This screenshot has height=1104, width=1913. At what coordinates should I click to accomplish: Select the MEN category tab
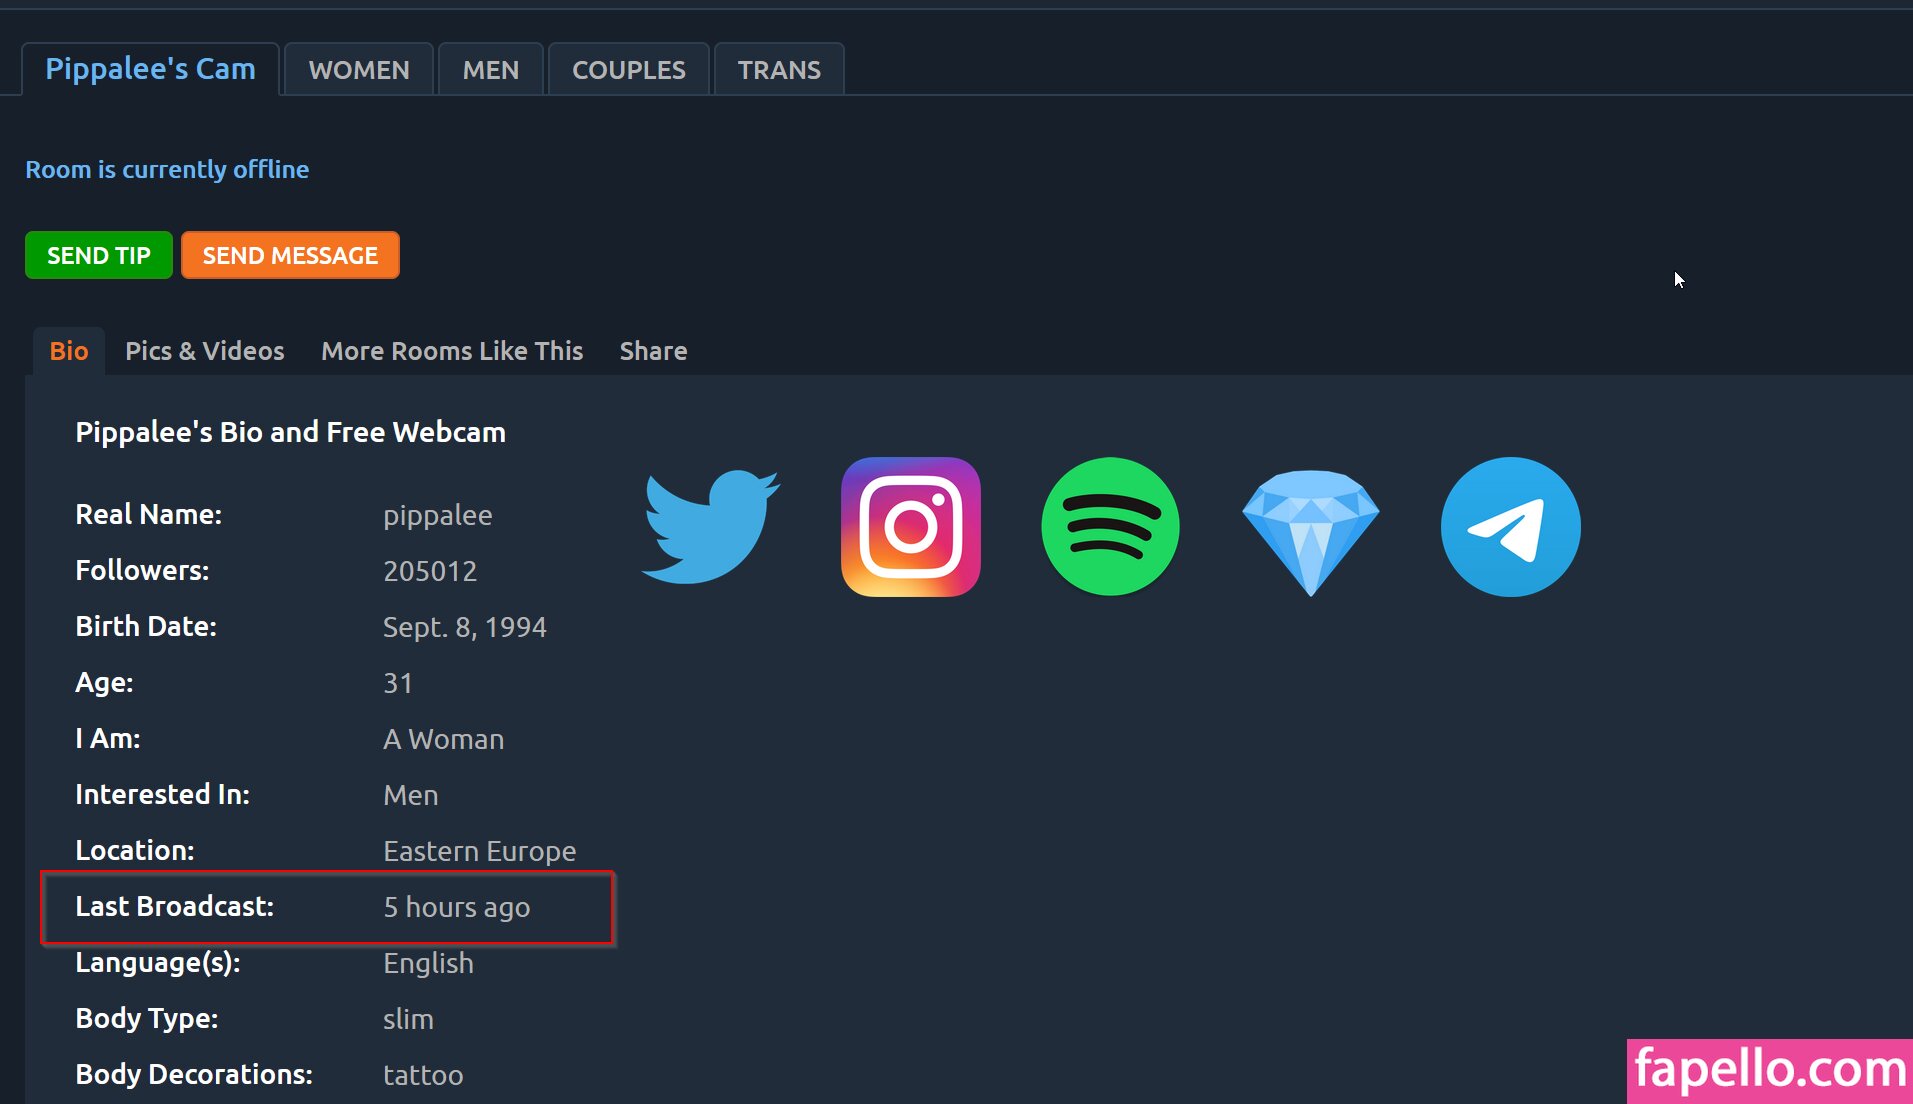(490, 70)
